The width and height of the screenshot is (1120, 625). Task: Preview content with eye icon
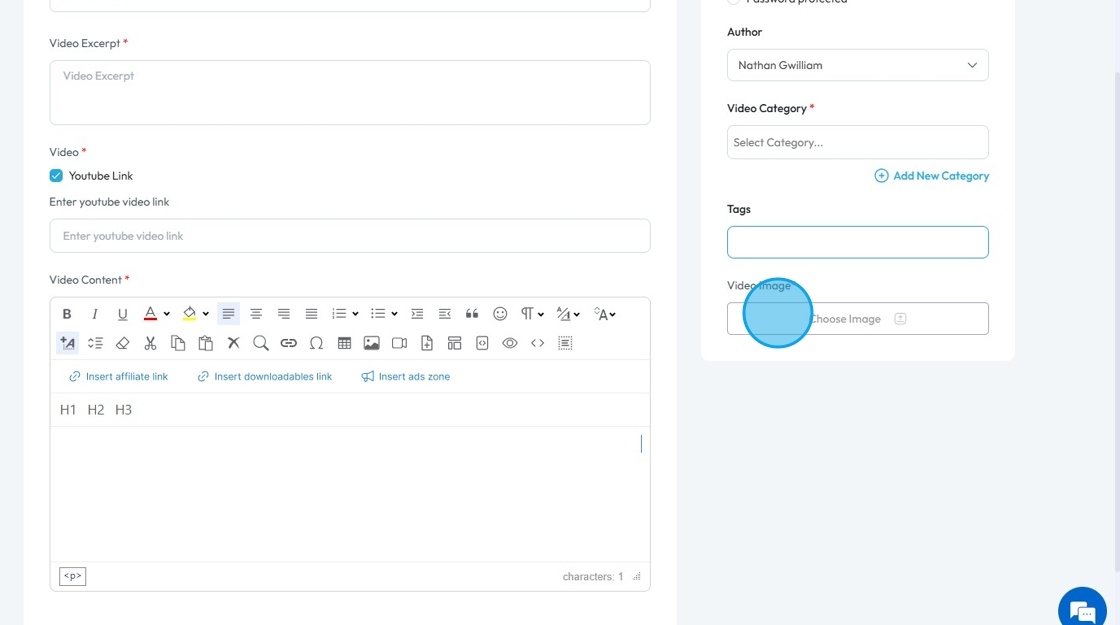click(x=510, y=343)
